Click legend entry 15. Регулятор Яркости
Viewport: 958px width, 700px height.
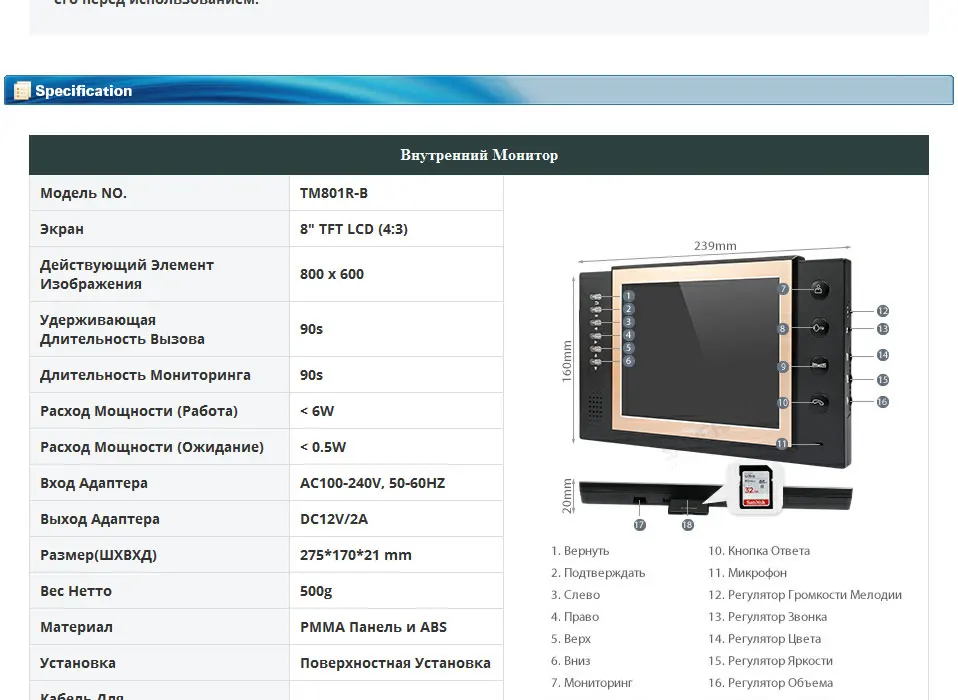(x=770, y=661)
